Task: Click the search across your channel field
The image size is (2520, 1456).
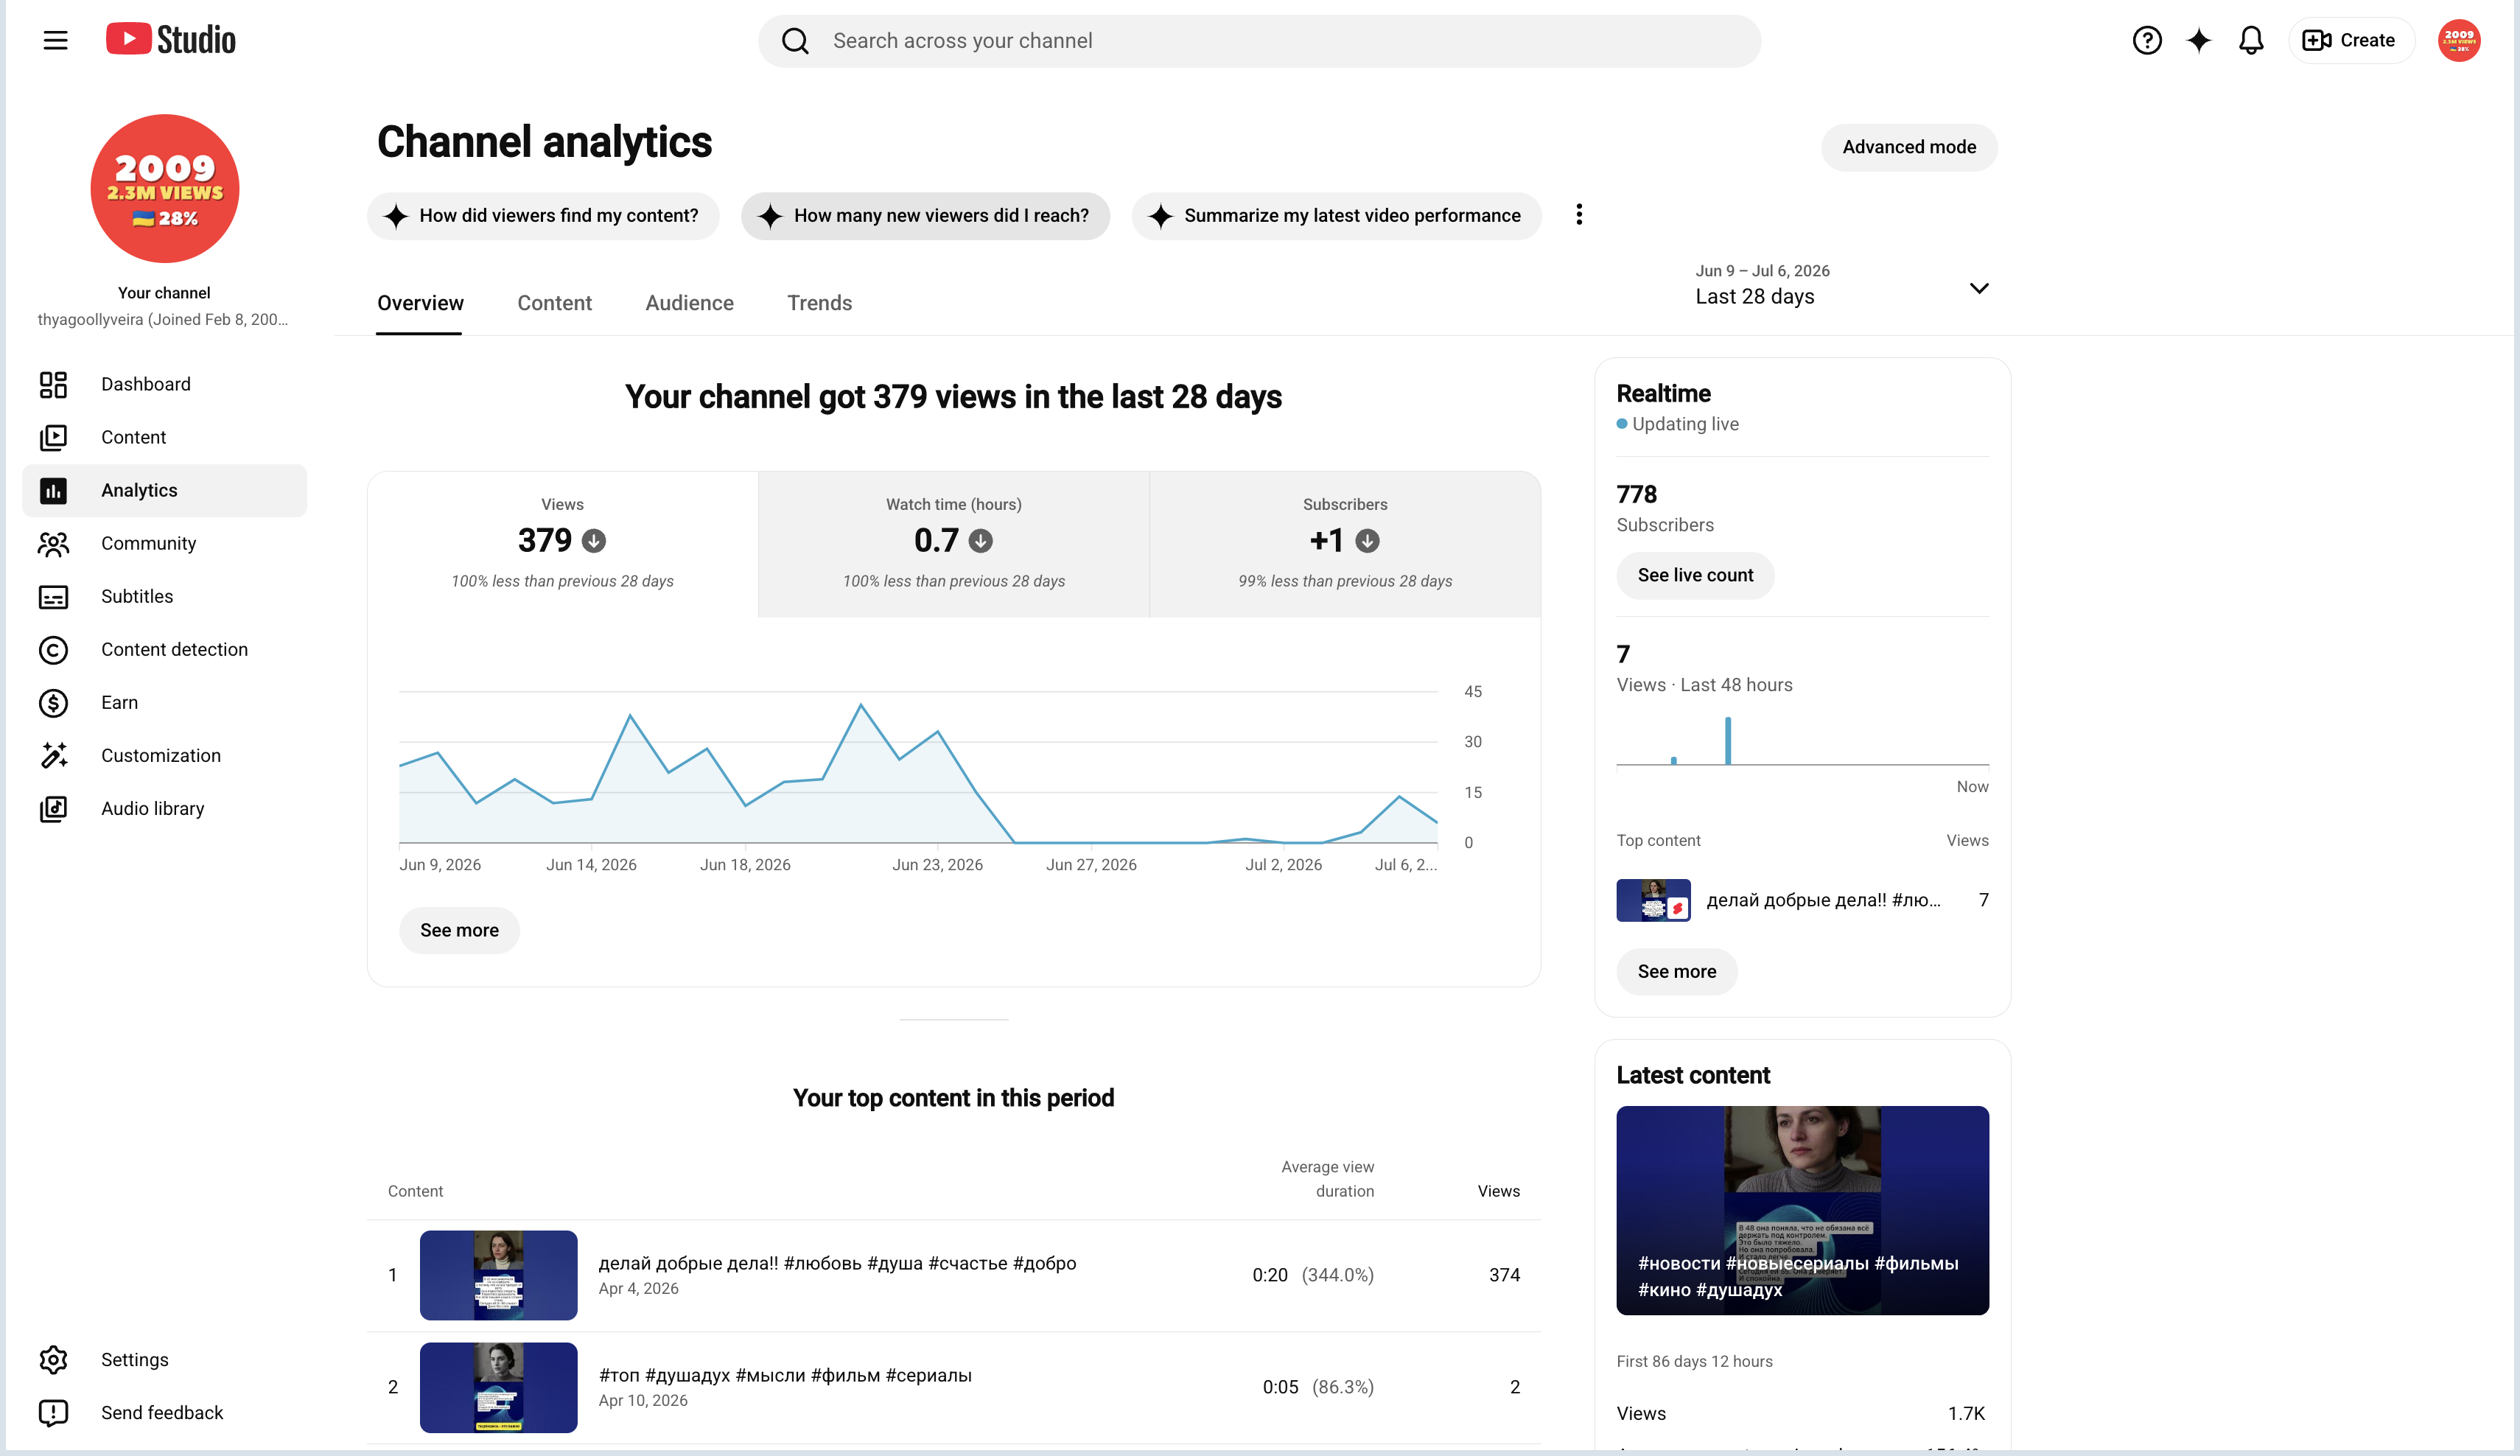Action: (x=1259, y=41)
